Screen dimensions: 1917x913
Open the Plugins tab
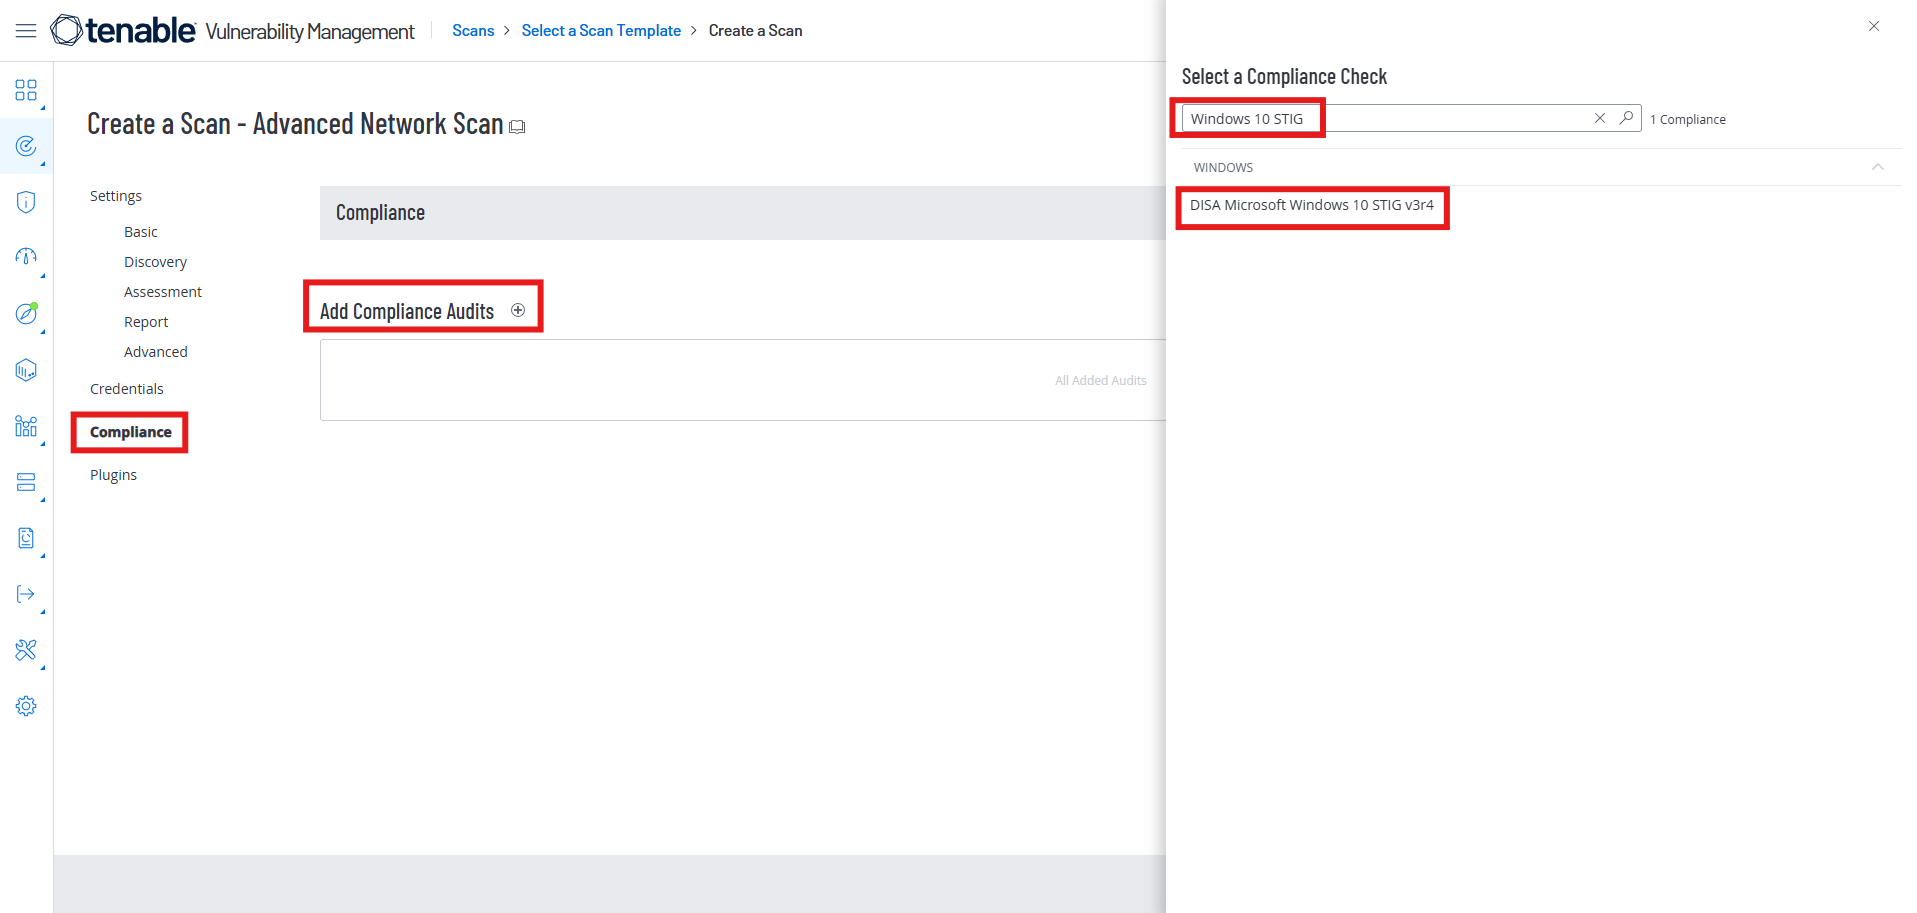113,475
